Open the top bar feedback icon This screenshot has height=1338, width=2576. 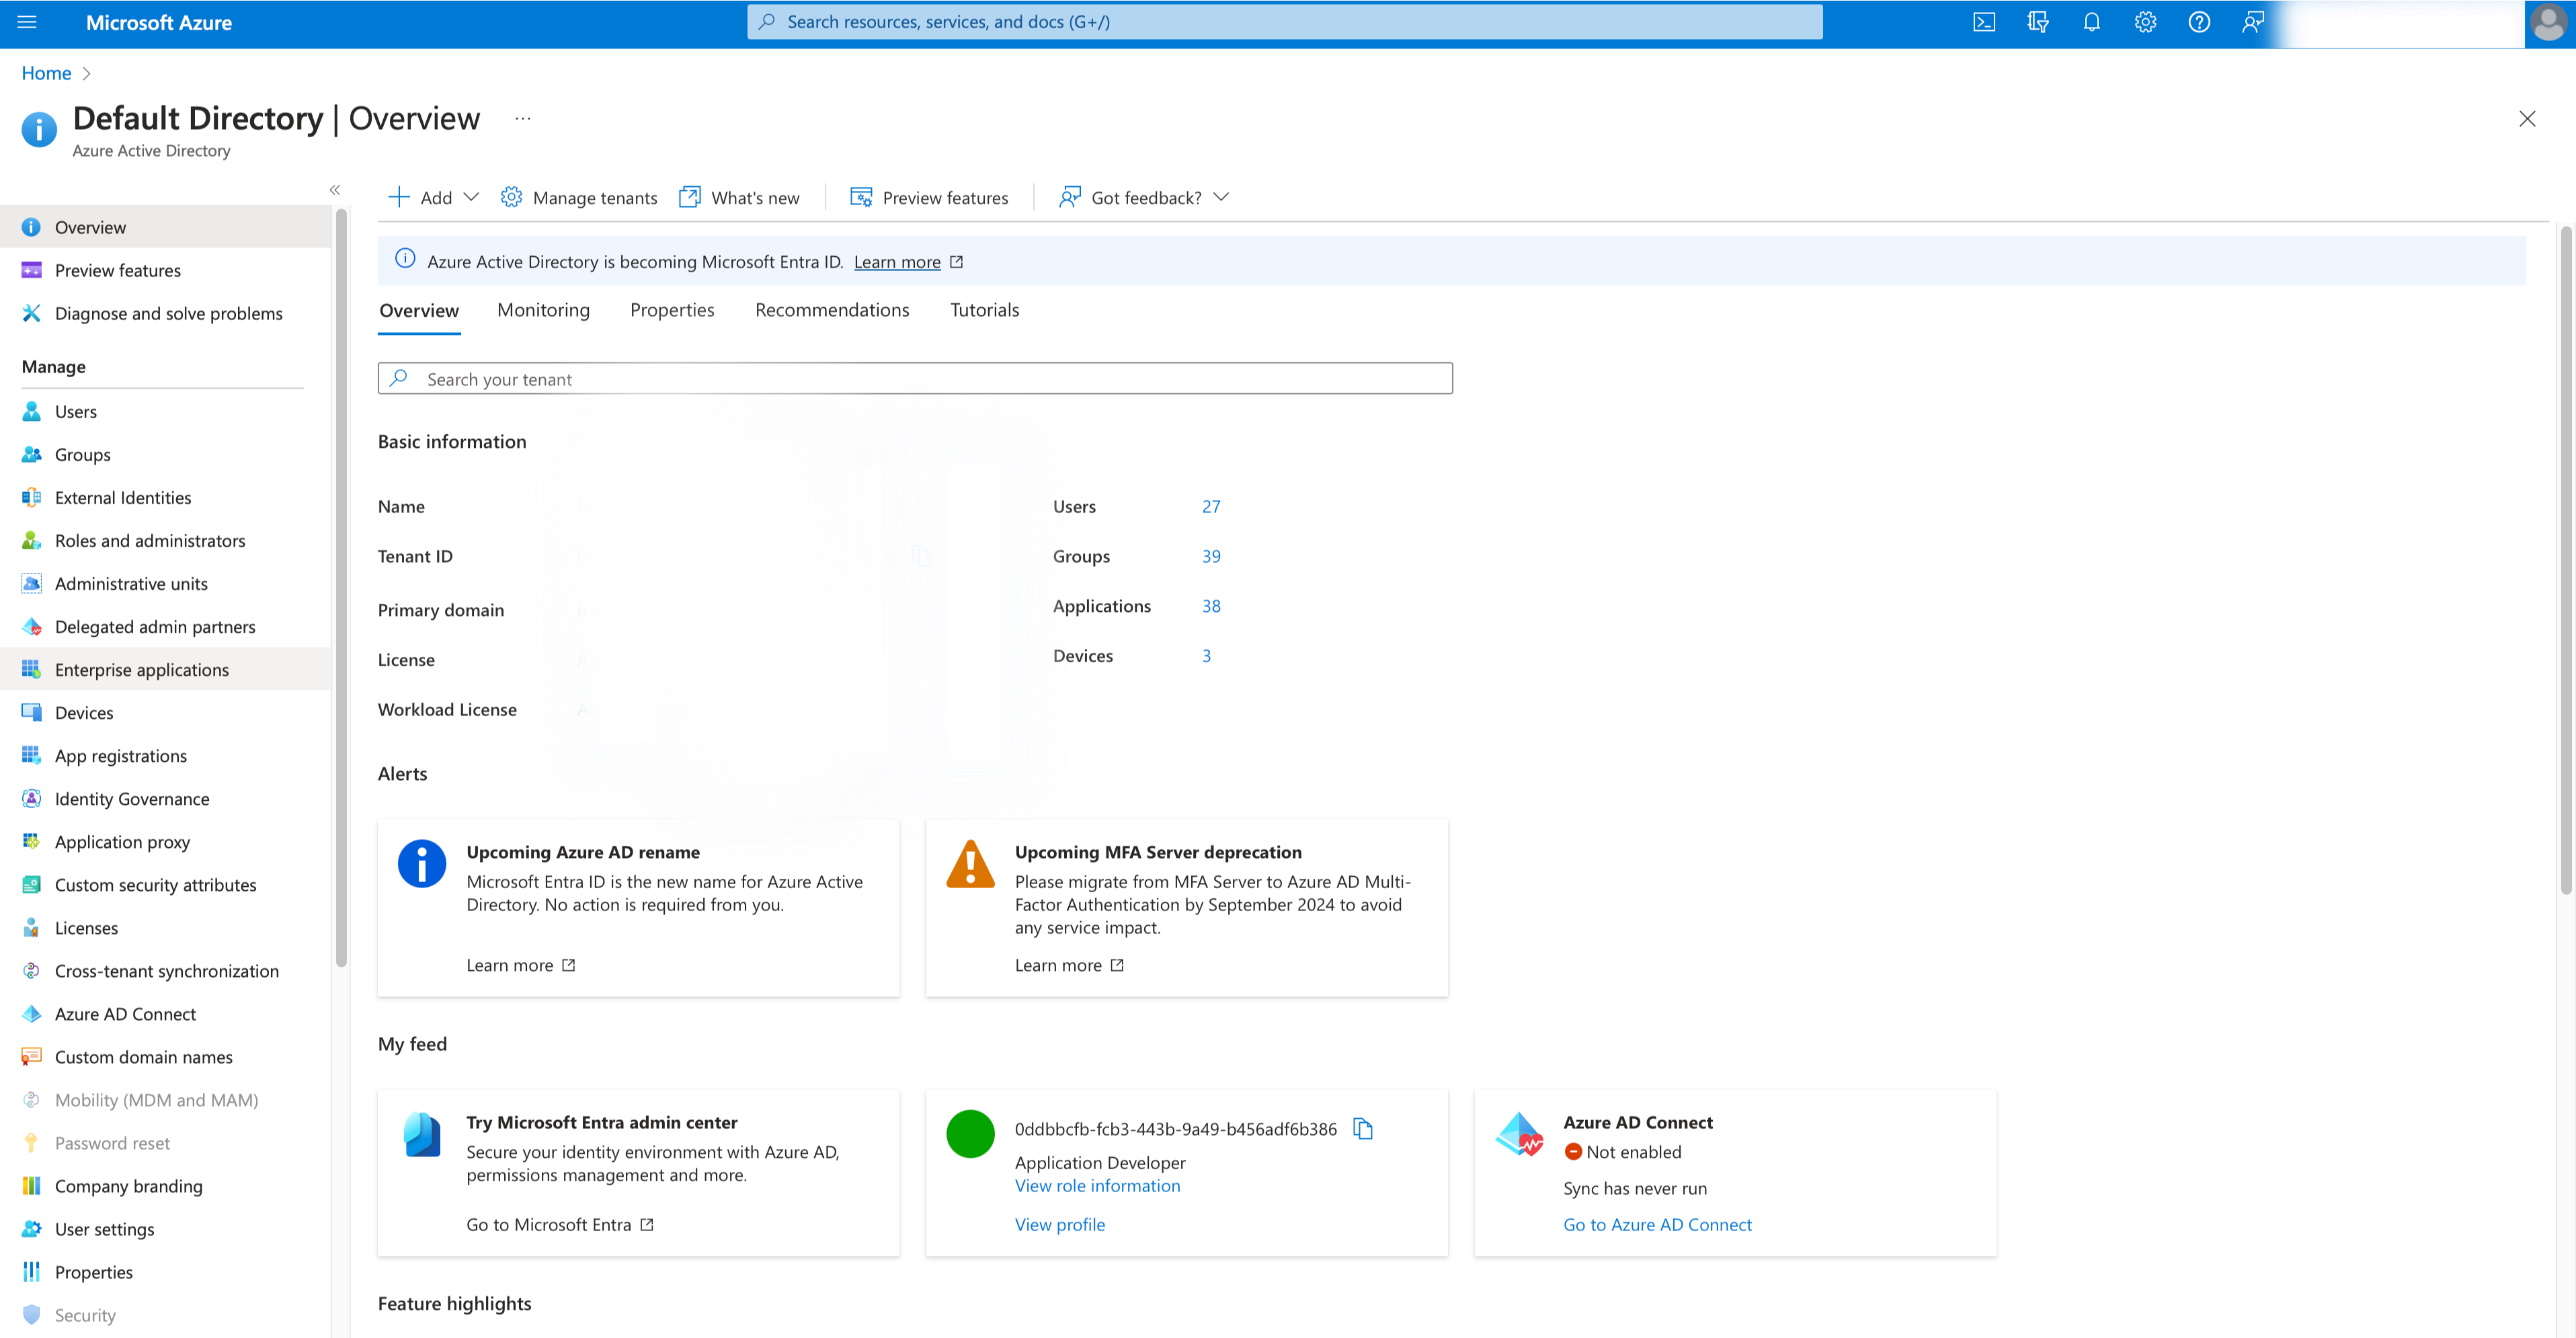tap(2253, 22)
